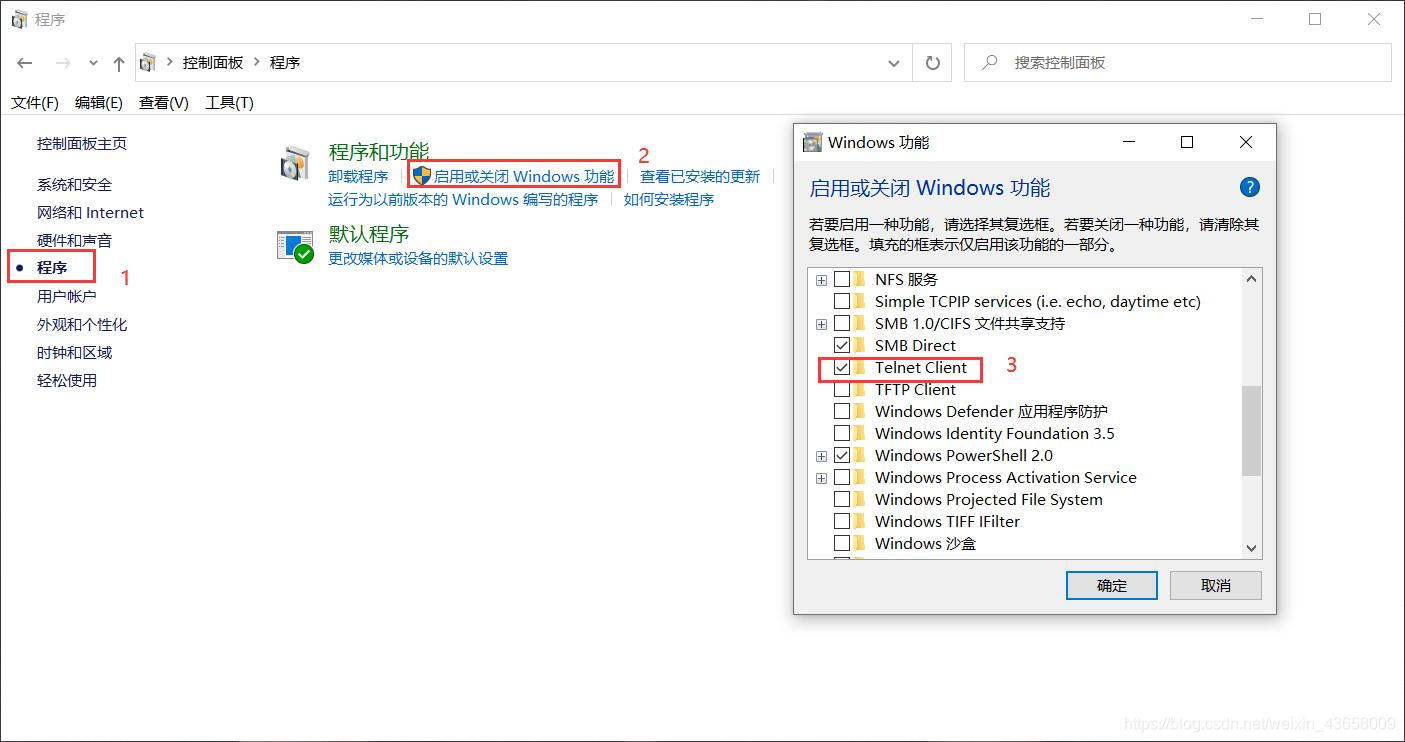This screenshot has height=742, width=1405.
Task: Enable the TFTP Client checkbox
Action: pyautogui.click(x=842, y=389)
